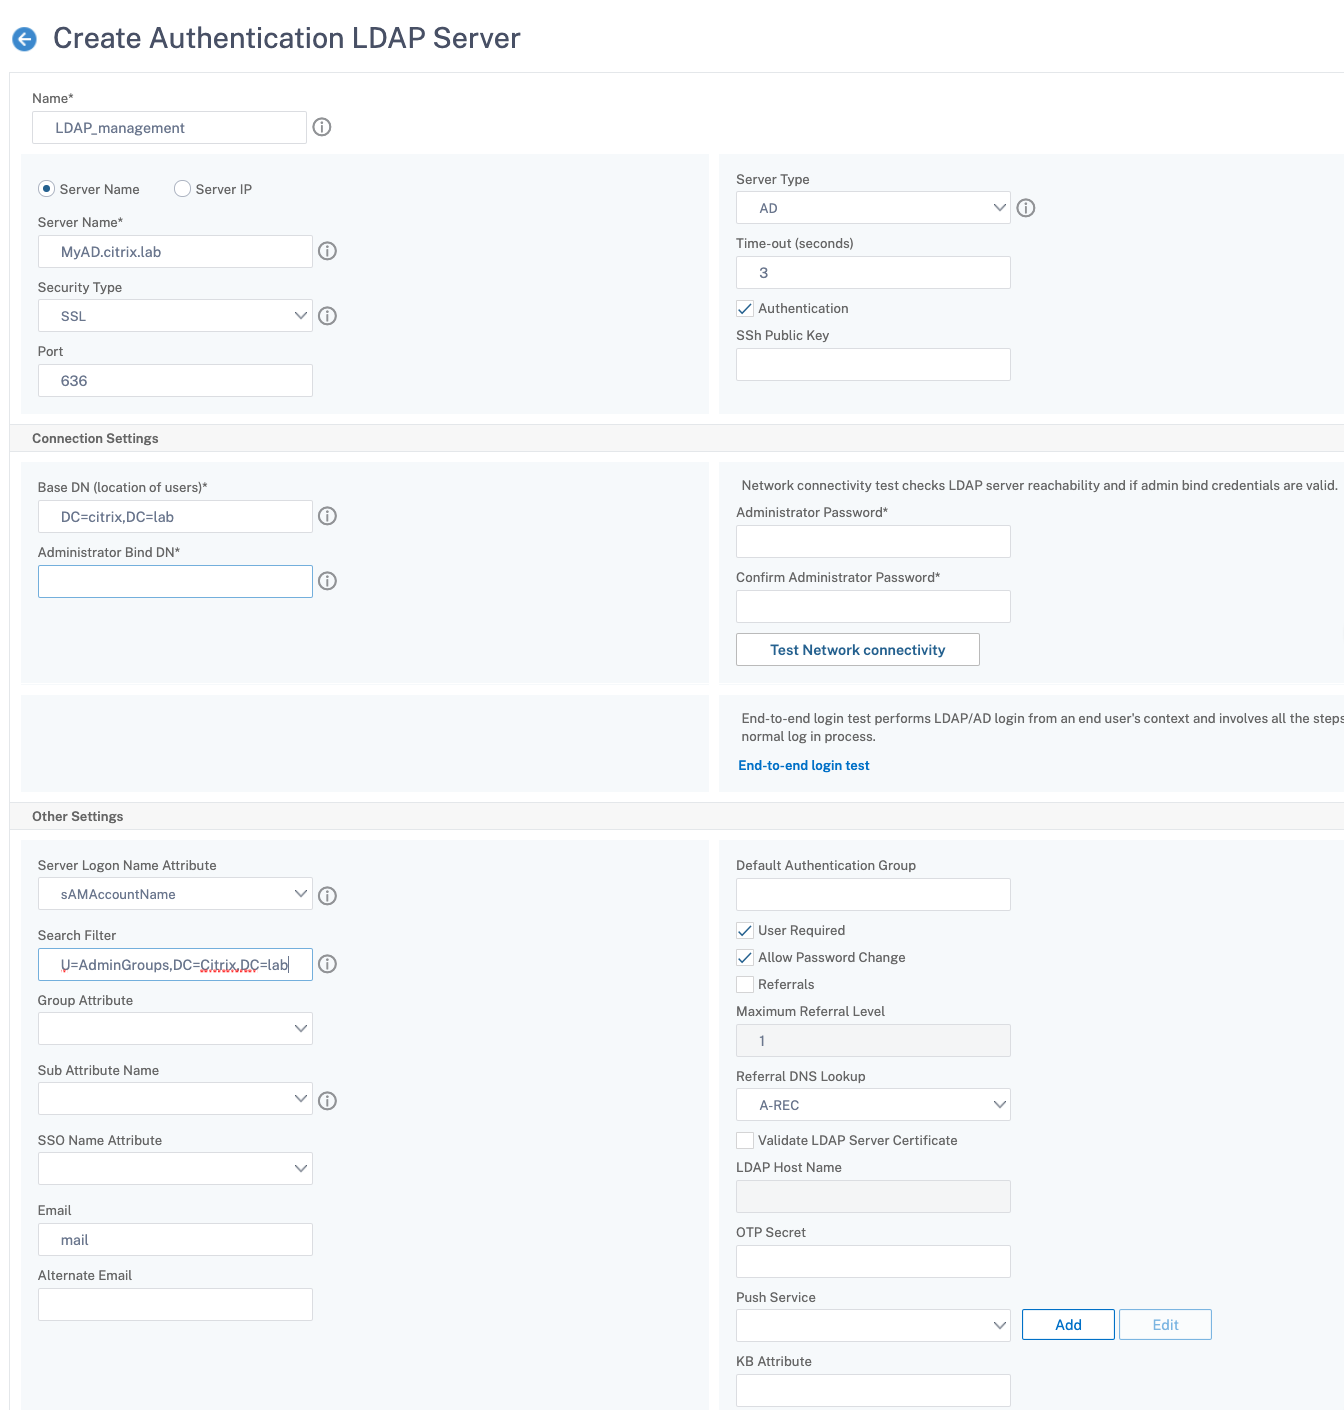
Task: Expand the SSO Name Attribute dropdown
Action: click(175, 1169)
